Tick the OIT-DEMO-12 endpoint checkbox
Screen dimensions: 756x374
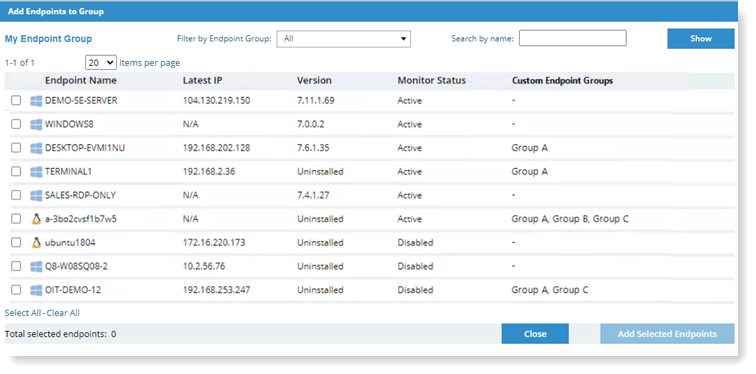[16, 290]
